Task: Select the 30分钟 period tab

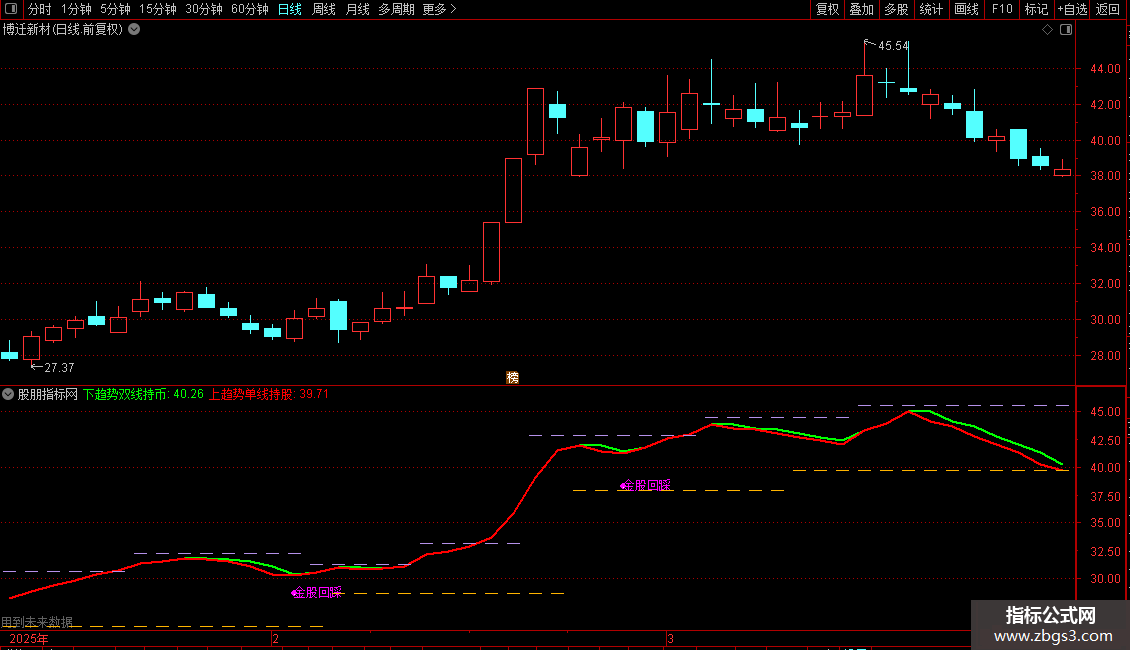Action: tap(204, 9)
